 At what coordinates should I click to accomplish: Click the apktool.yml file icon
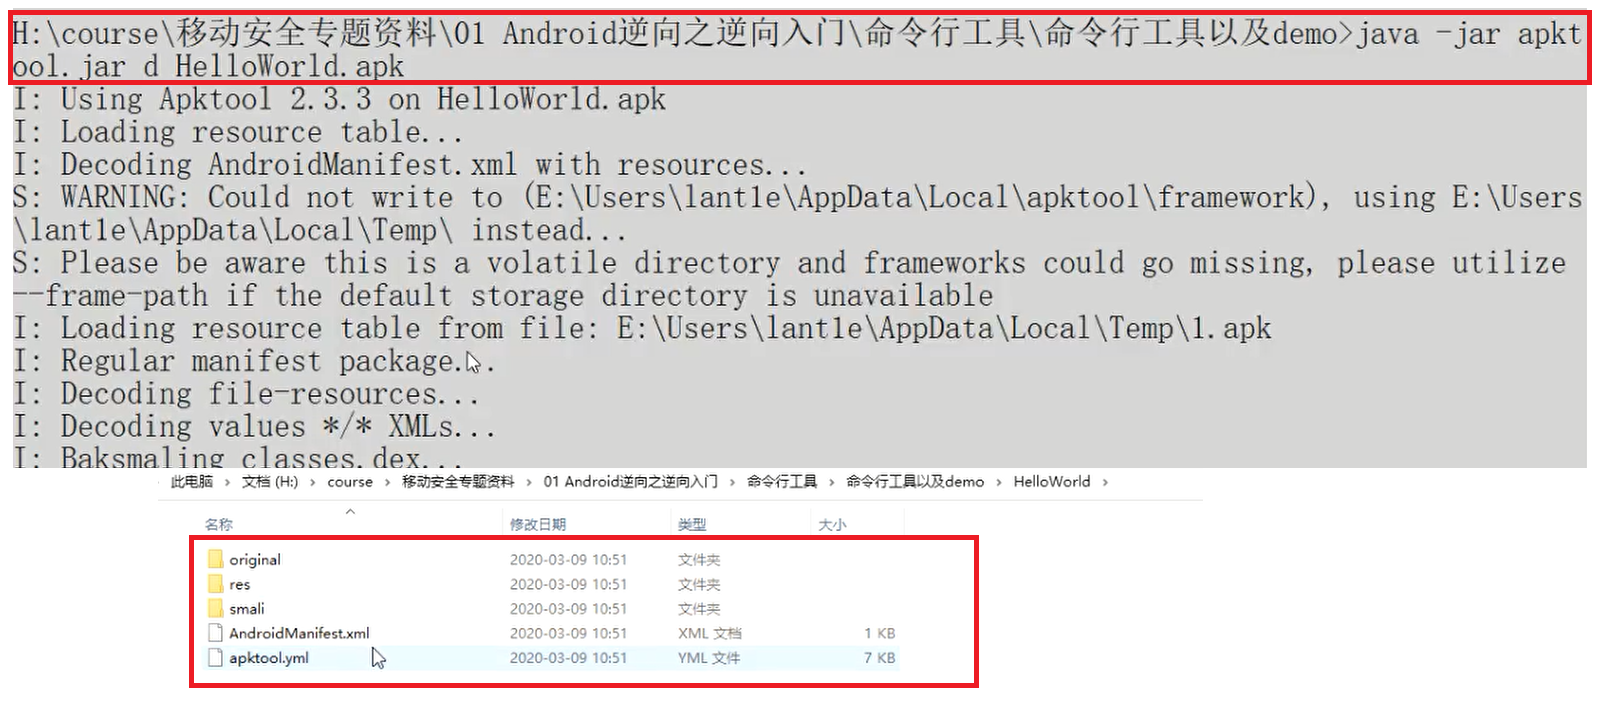[215, 657]
